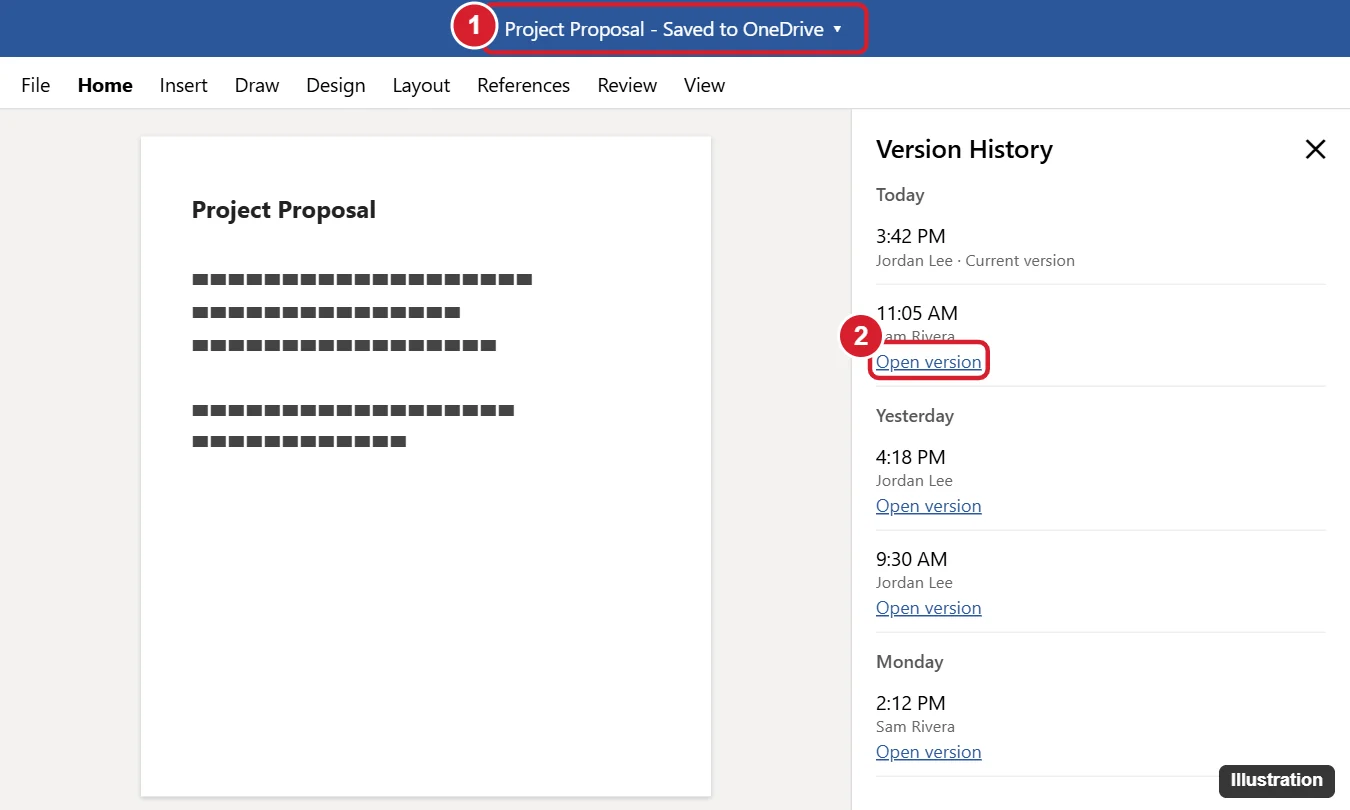This screenshot has height=810, width=1350.
Task: Open the File menu
Action: coord(35,85)
